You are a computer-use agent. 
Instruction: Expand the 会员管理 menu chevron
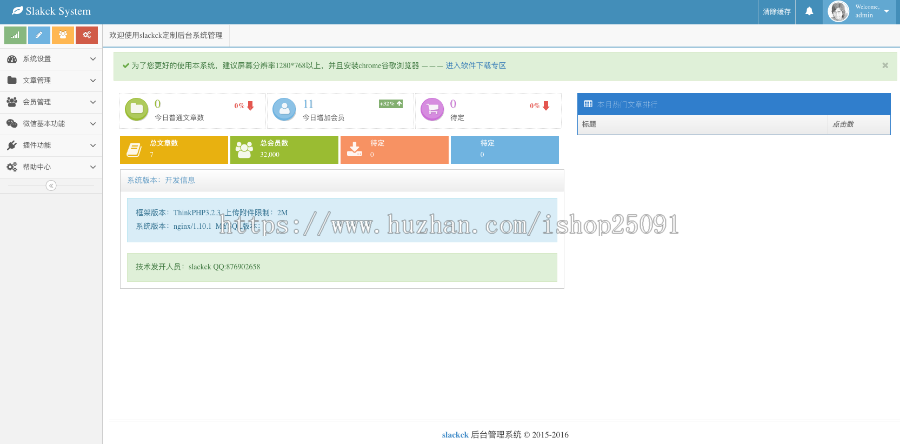click(x=93, y=102)
